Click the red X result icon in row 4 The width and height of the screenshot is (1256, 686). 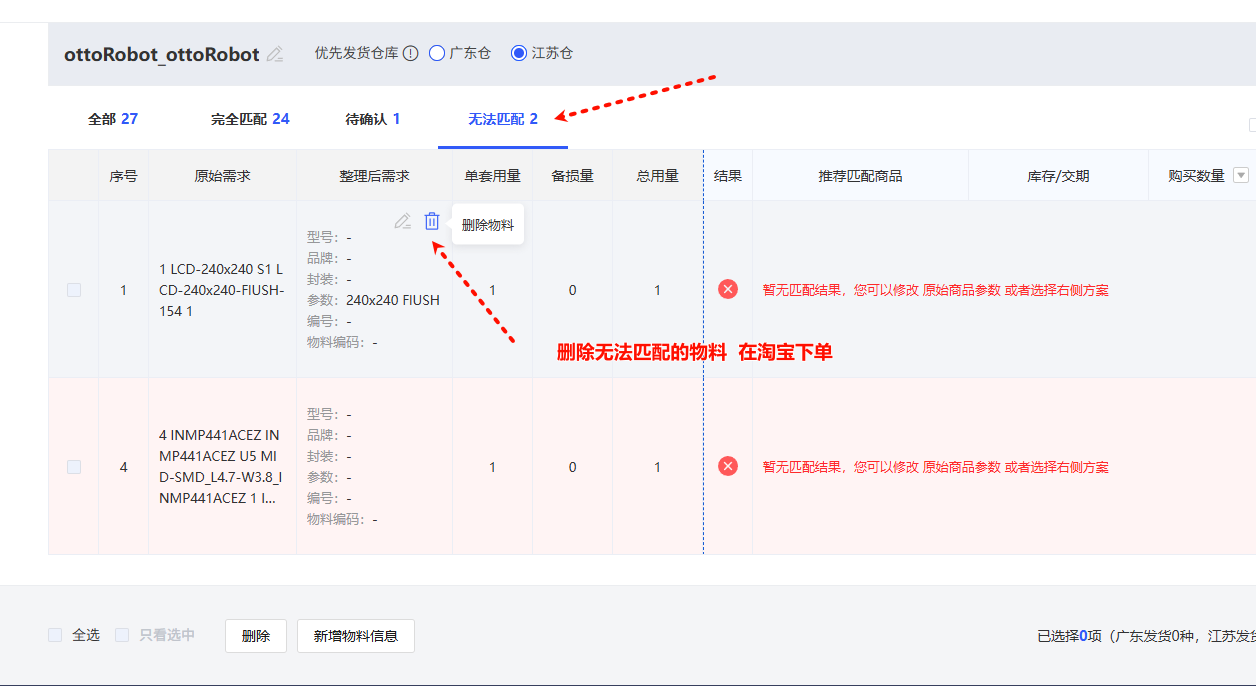(728, 466)
